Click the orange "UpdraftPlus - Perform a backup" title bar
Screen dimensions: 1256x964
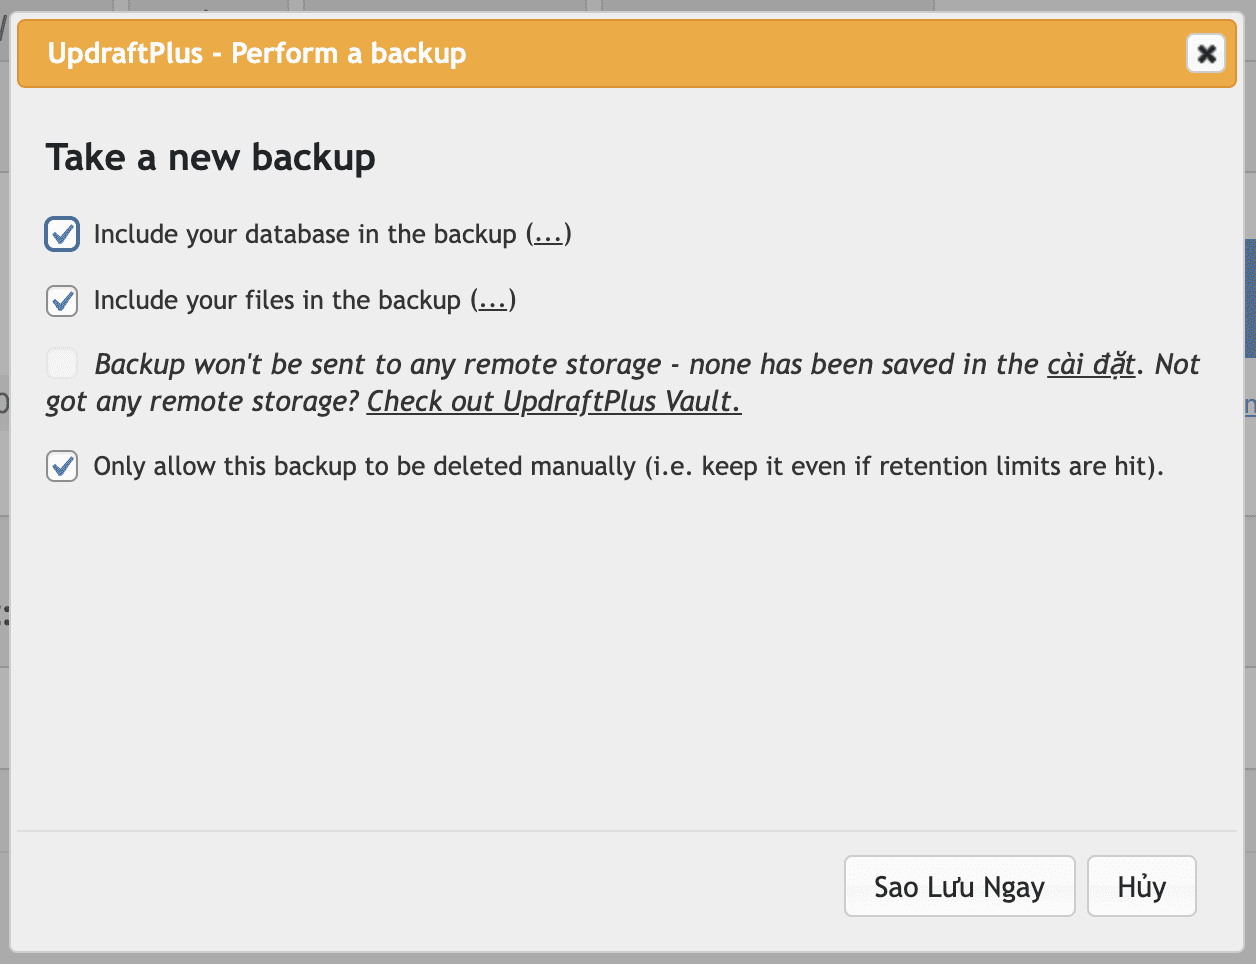[500, 53]
